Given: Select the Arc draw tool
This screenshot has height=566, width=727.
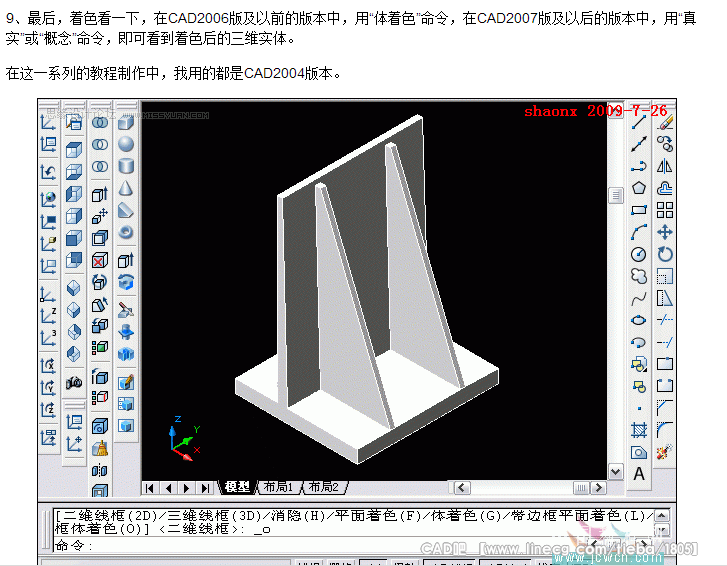Looking at the screenshot, I should [x=638, y=232].
